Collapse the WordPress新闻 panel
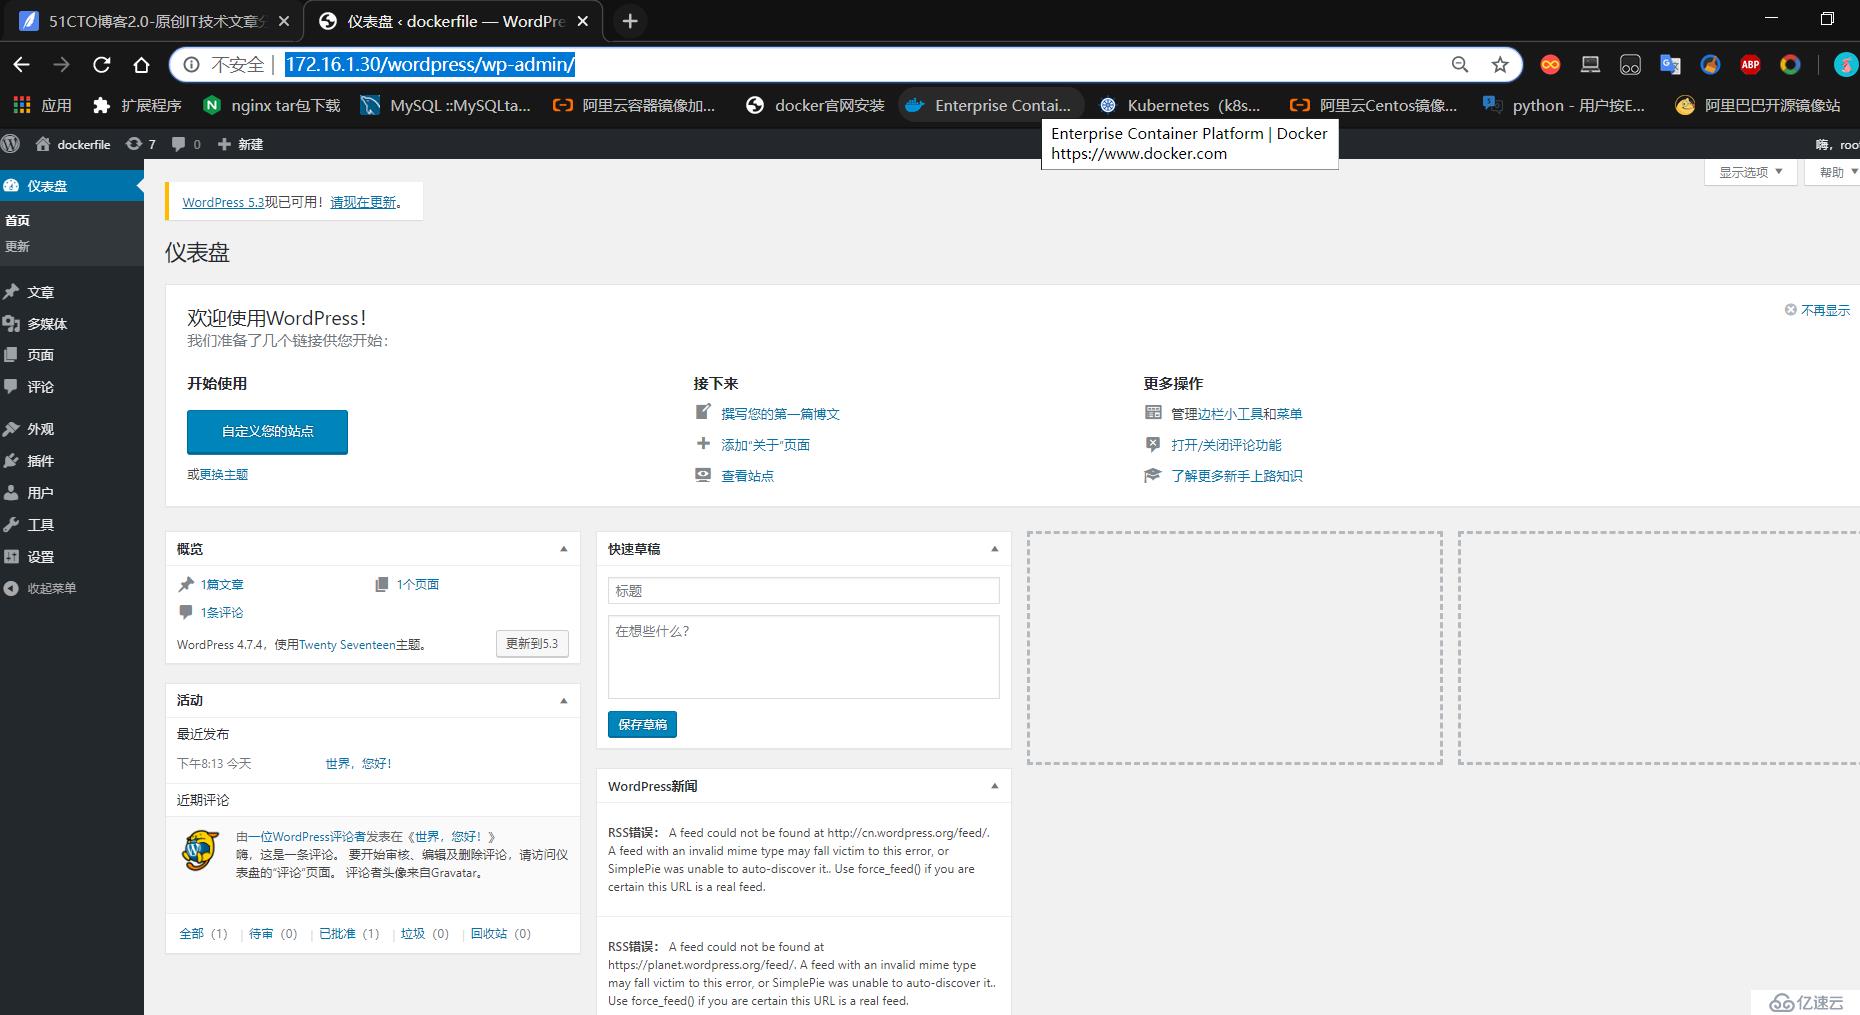Image resolution: width=1860 pixels, height=1015 pixels. [995, 786]
